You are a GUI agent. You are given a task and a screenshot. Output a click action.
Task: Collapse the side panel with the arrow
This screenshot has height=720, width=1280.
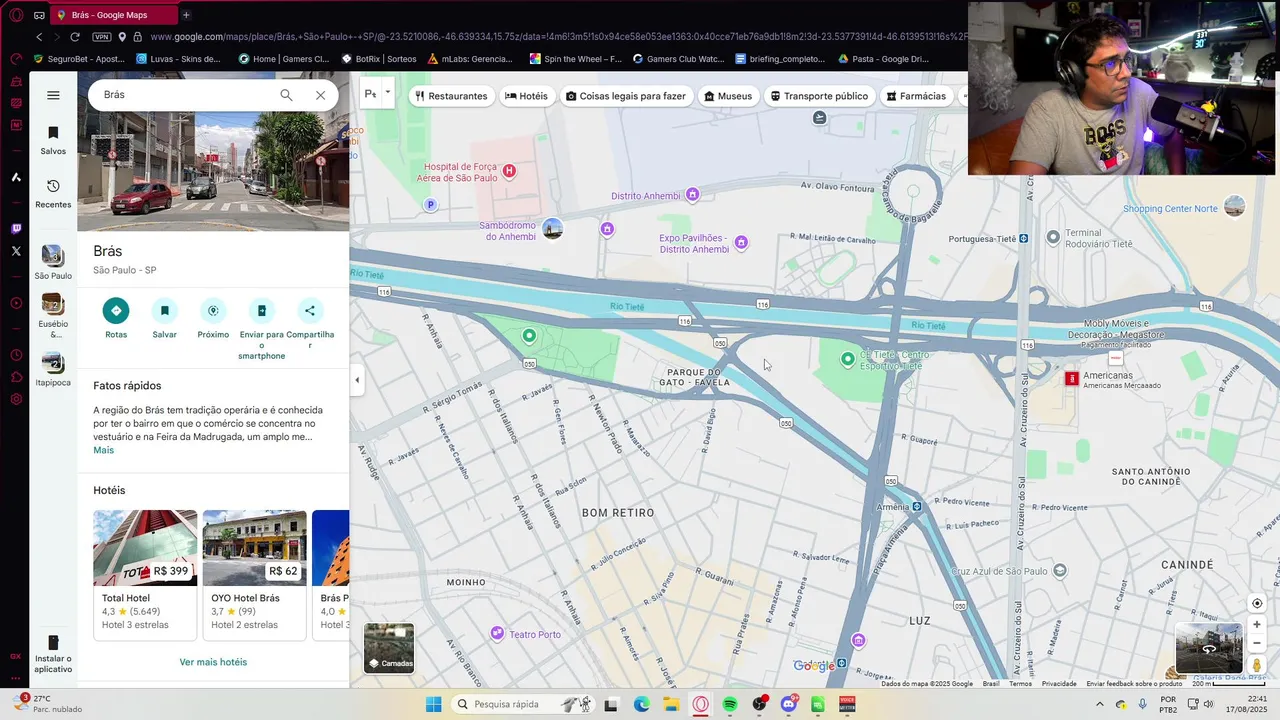357,380
